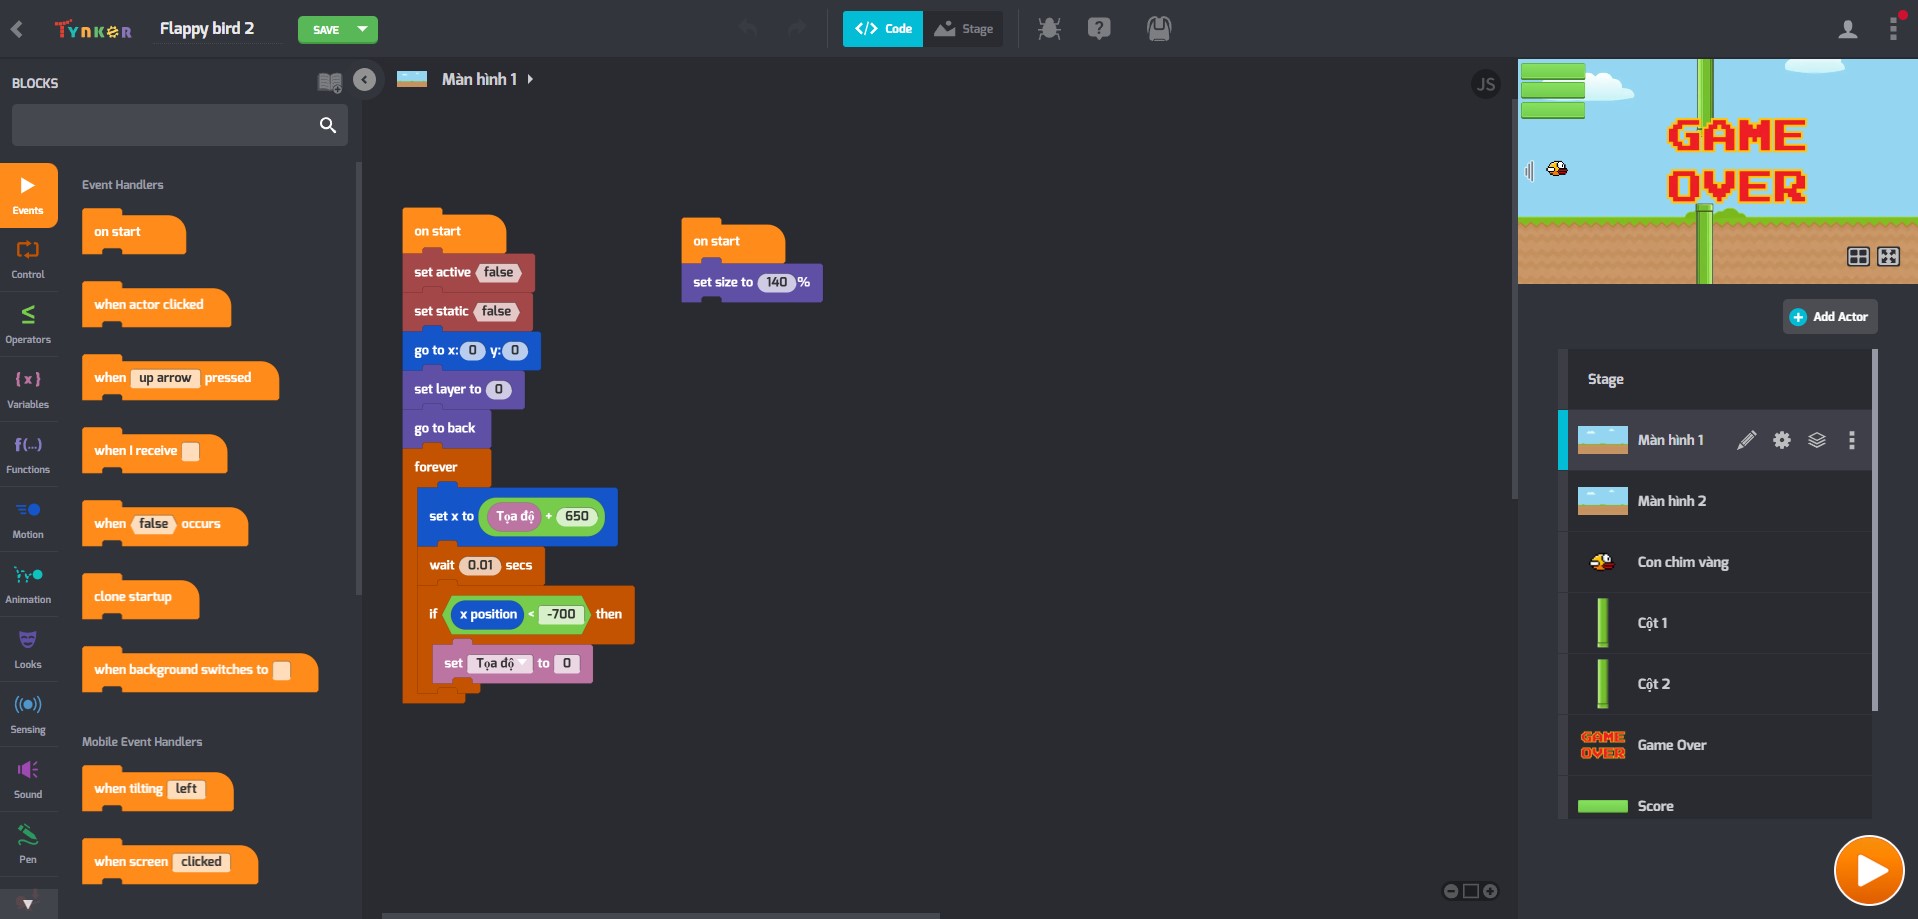Open the user account icon
Viewport: 1918px width, 919px height.
pos(1848,29)
